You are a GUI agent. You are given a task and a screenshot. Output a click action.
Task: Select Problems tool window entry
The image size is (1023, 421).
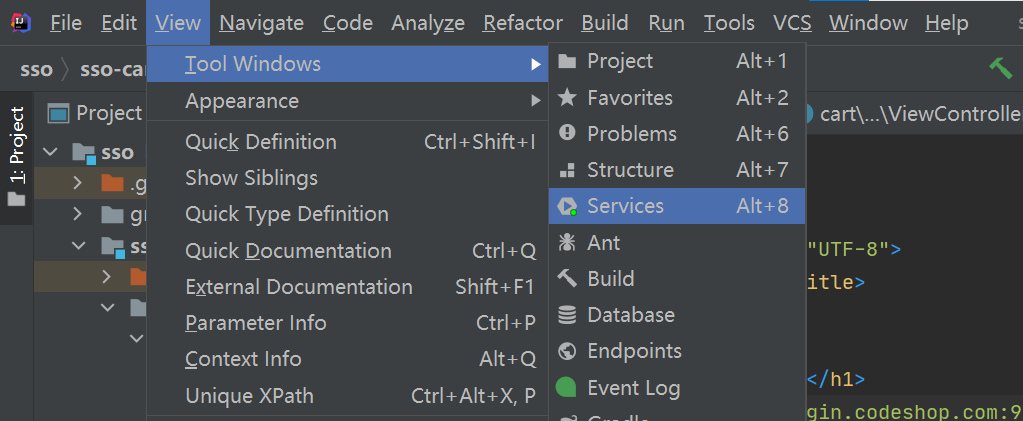pyautogui.click(x=631, y=134)
